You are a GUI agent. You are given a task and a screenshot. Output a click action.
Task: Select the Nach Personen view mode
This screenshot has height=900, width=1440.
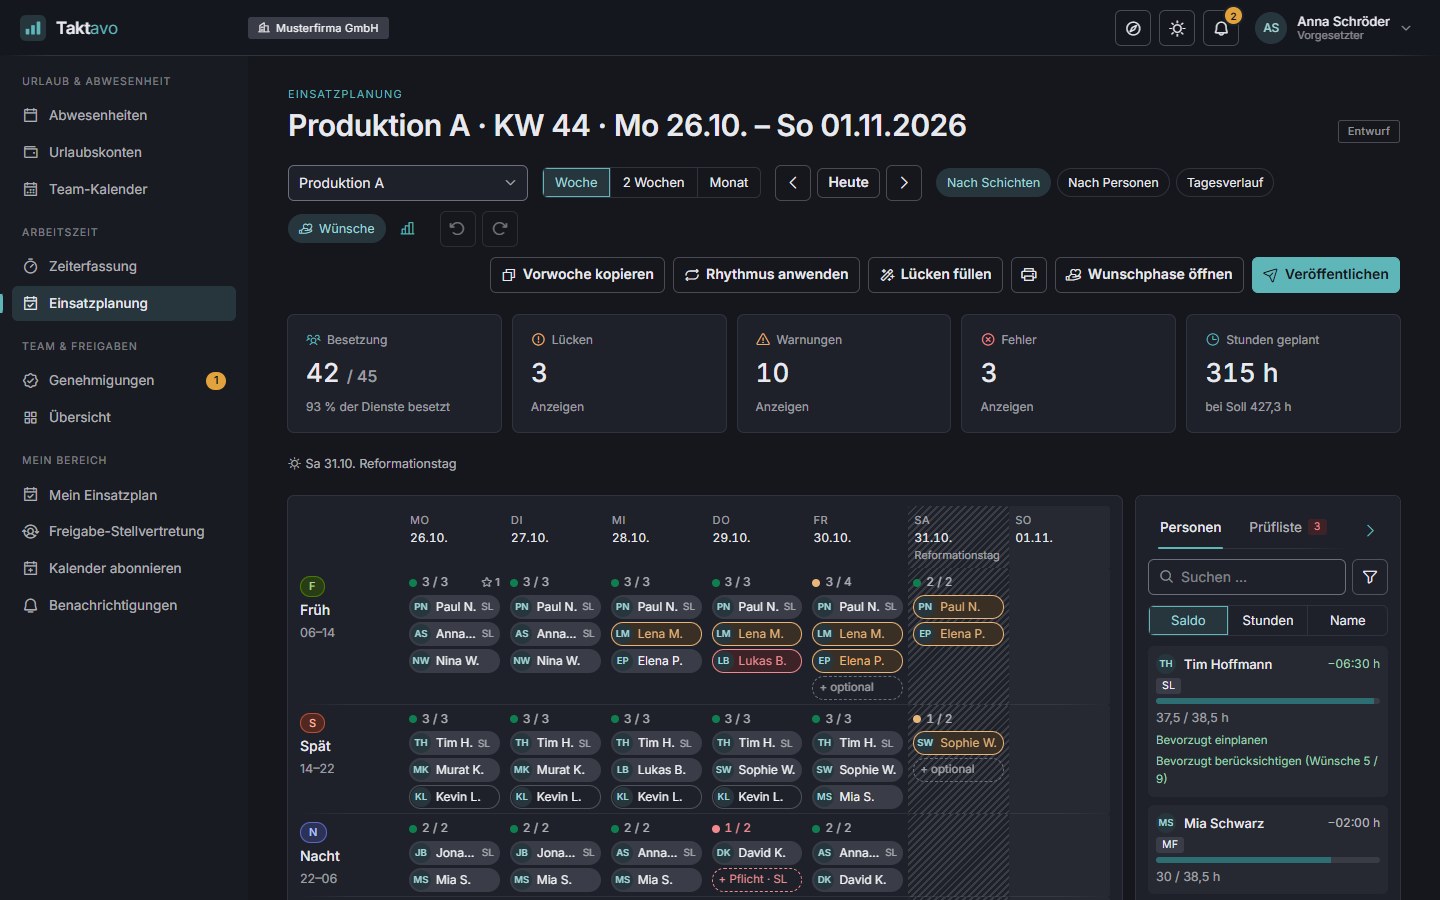(x=1113, y=183)
